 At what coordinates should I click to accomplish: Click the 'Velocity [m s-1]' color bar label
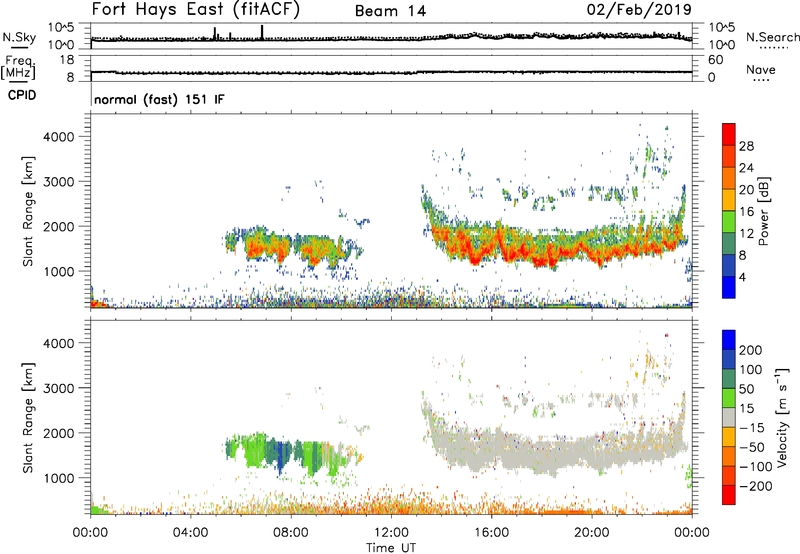[x=782, y=418]
